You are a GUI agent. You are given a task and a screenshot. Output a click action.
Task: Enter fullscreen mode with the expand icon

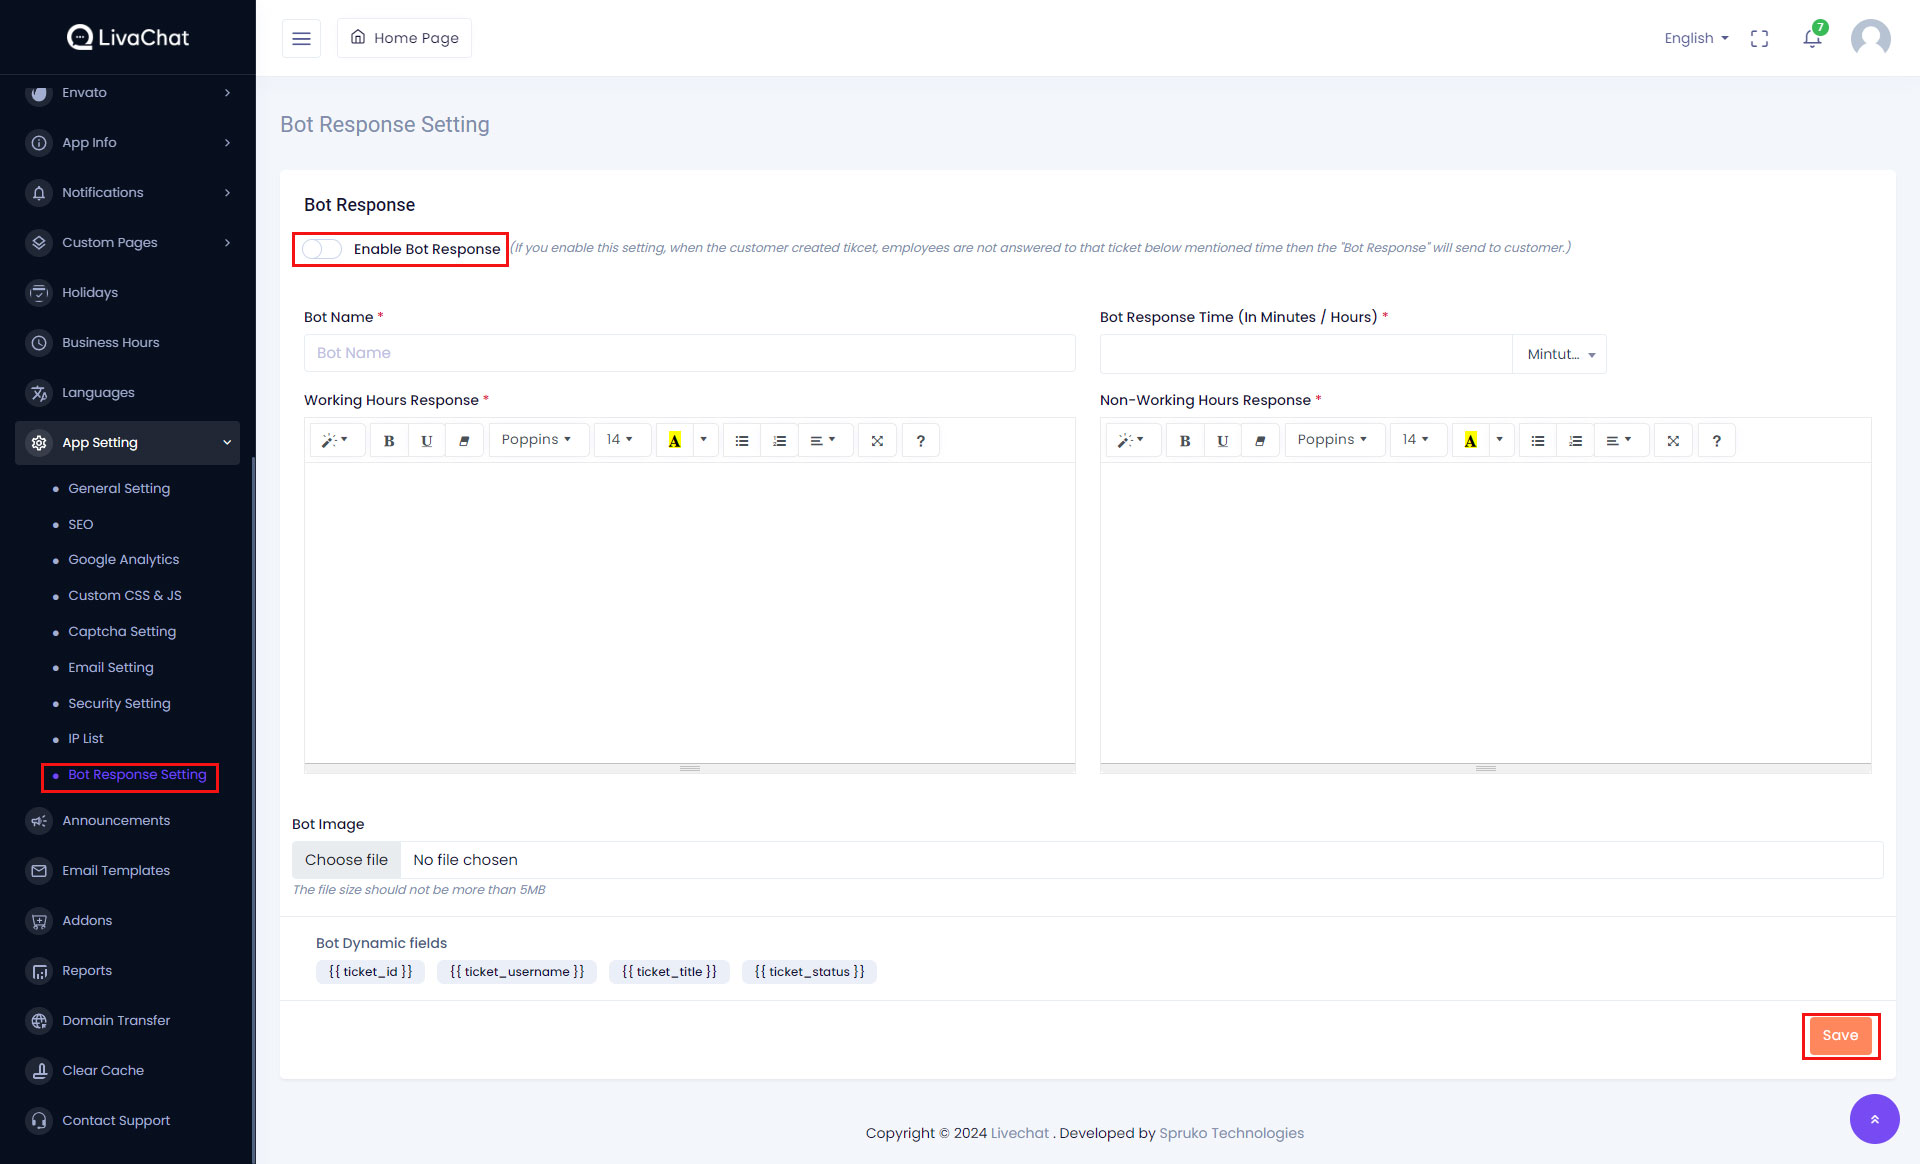1759,38
